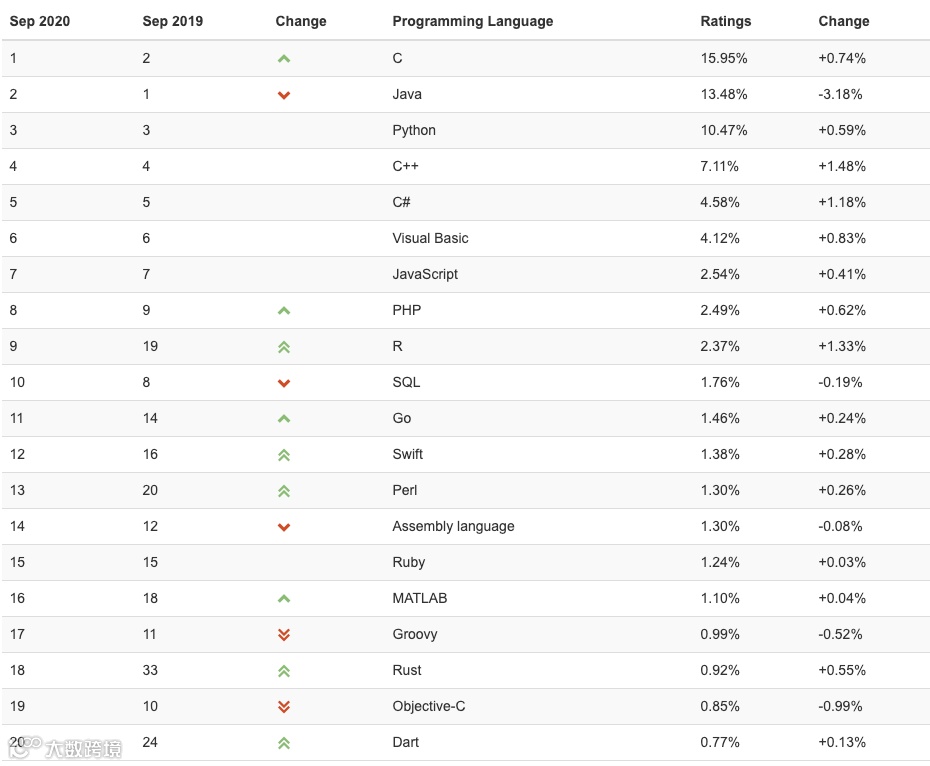Click double red arrows beside Objective-C
This screenshot has width=930, height=766.
tap(284, 707)
